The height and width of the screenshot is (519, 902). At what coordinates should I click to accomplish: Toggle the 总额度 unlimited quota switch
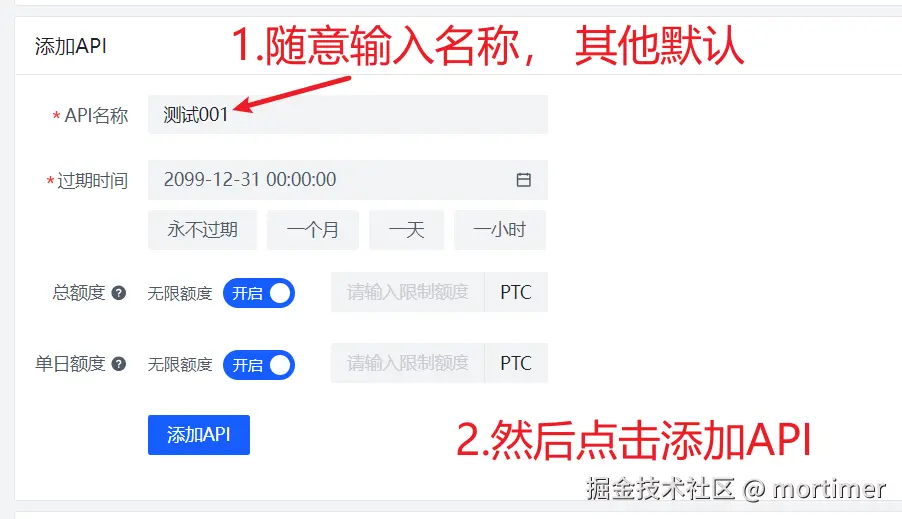(259, 293)
